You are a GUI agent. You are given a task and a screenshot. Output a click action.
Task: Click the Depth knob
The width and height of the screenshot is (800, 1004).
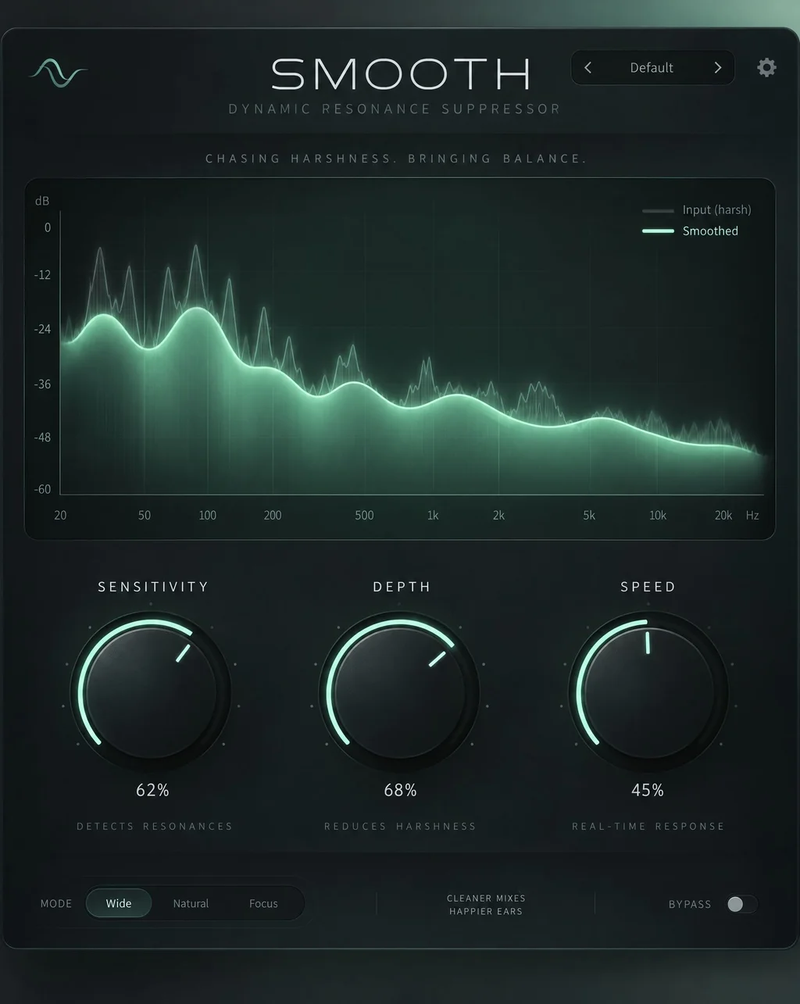(x=399, y=692)
